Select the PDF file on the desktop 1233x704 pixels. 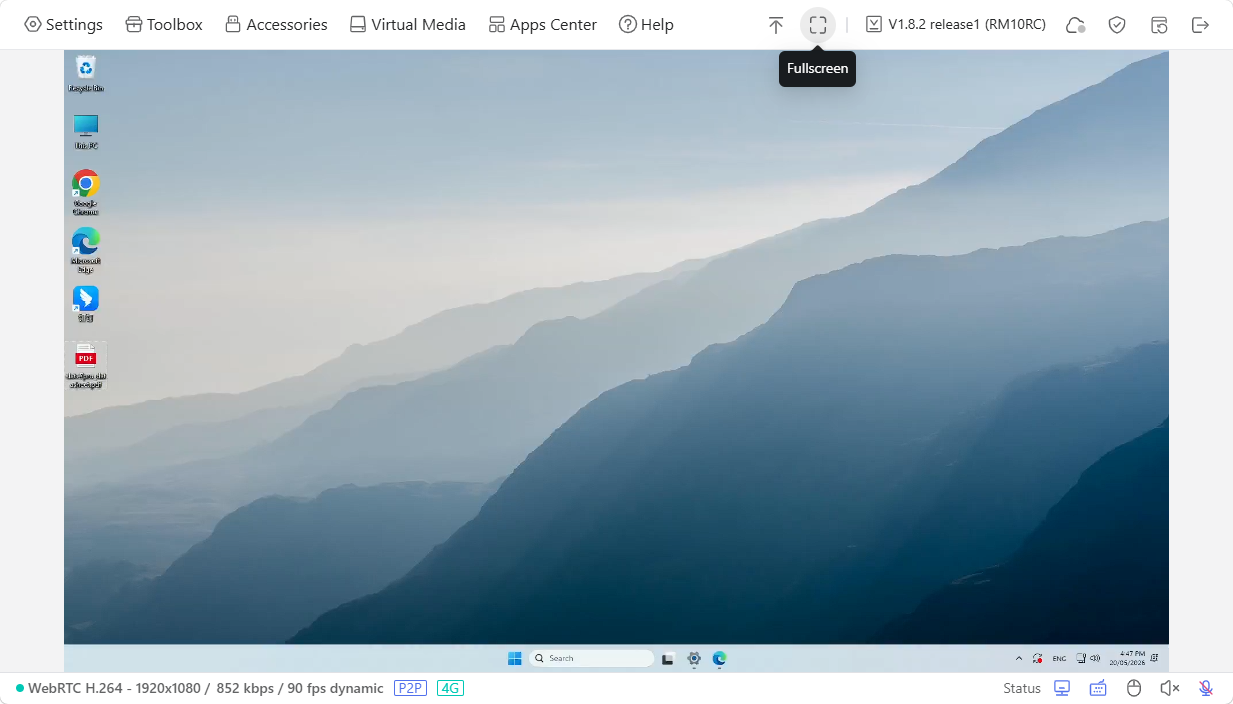86,365
